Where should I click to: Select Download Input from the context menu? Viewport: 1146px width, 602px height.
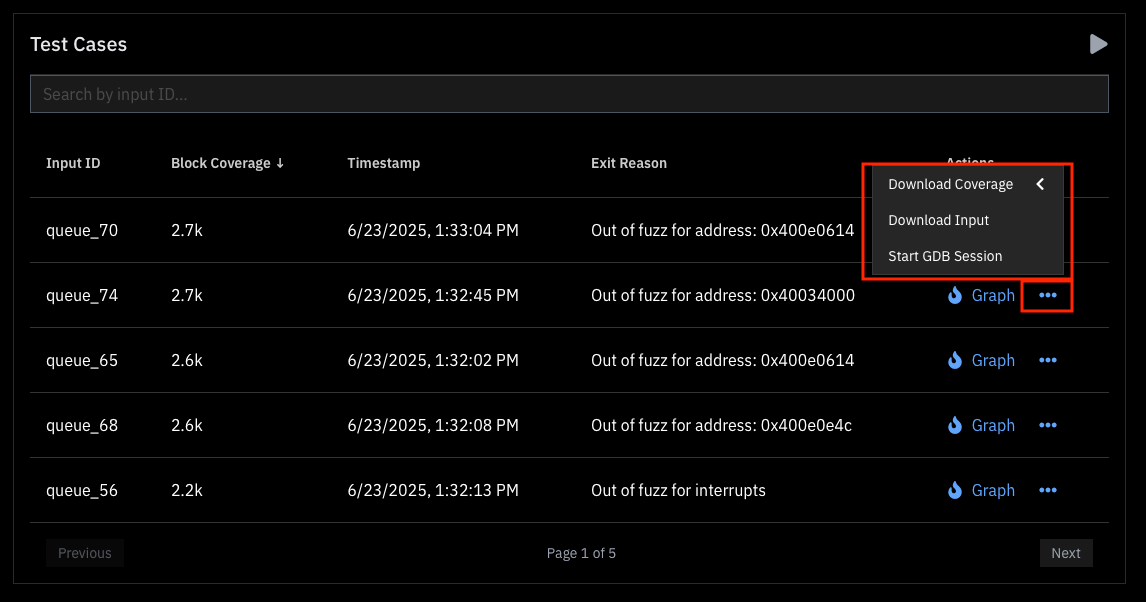(x=938, y=220)
